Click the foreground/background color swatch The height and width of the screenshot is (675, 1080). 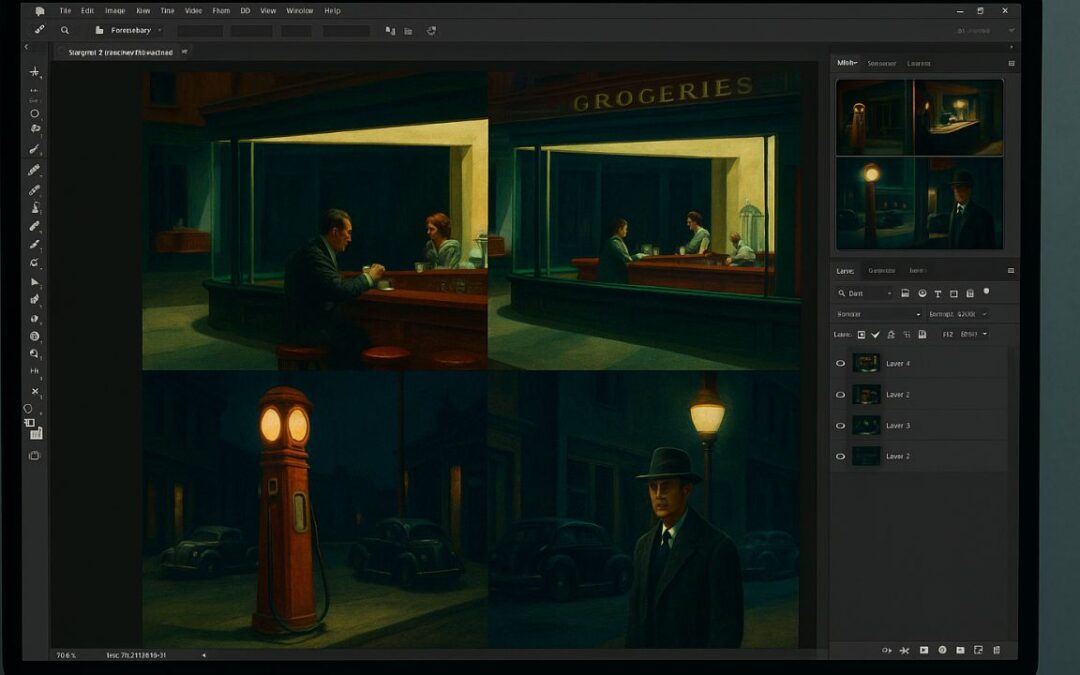pyautogui.click(x=36, y=433)
